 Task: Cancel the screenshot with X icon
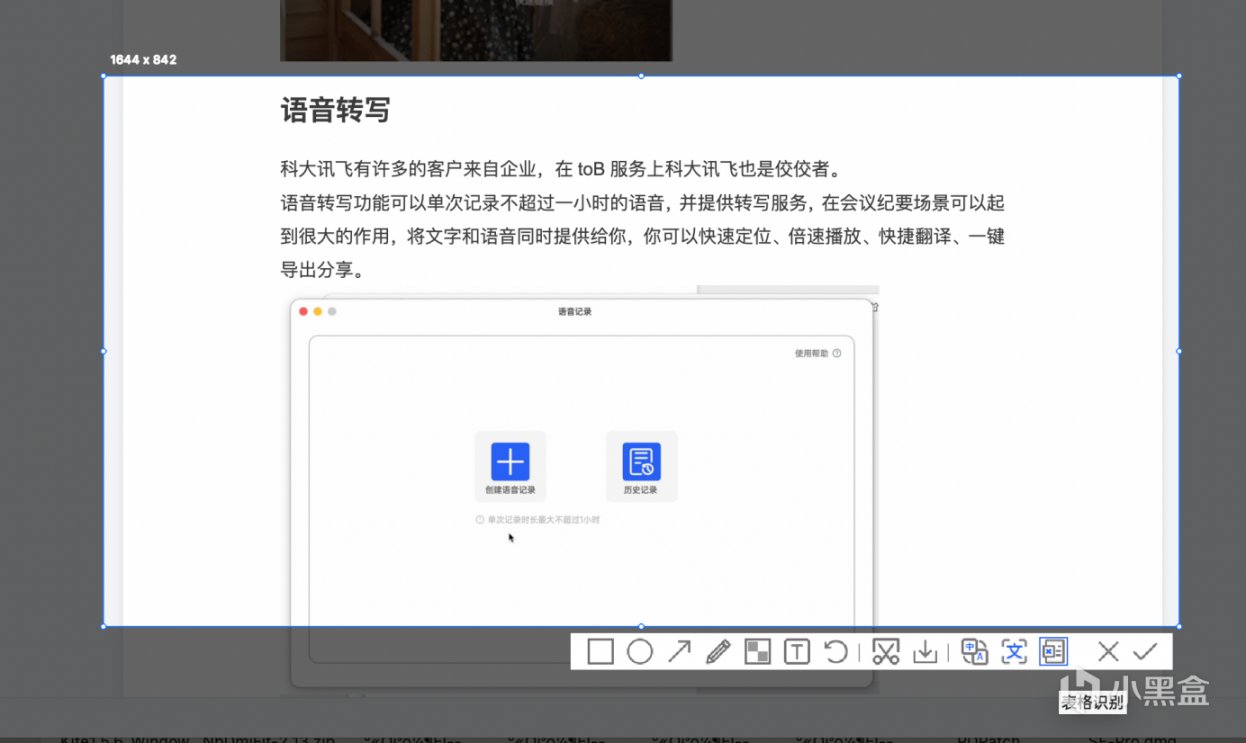point(1108,653)
